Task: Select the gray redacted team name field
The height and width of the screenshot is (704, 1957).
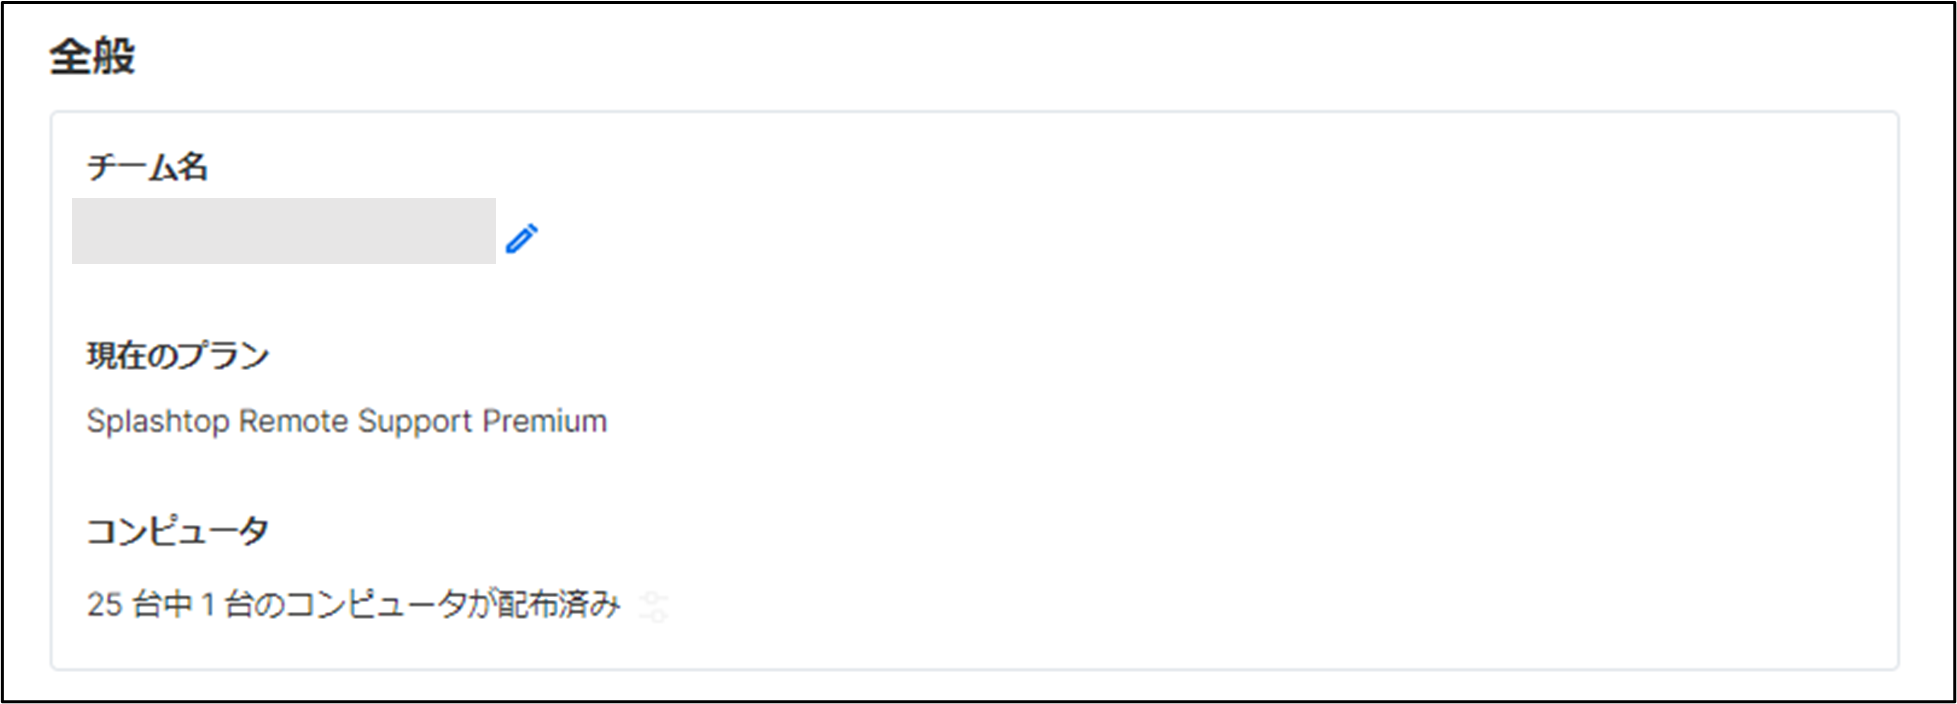Action: click(284, 231)
